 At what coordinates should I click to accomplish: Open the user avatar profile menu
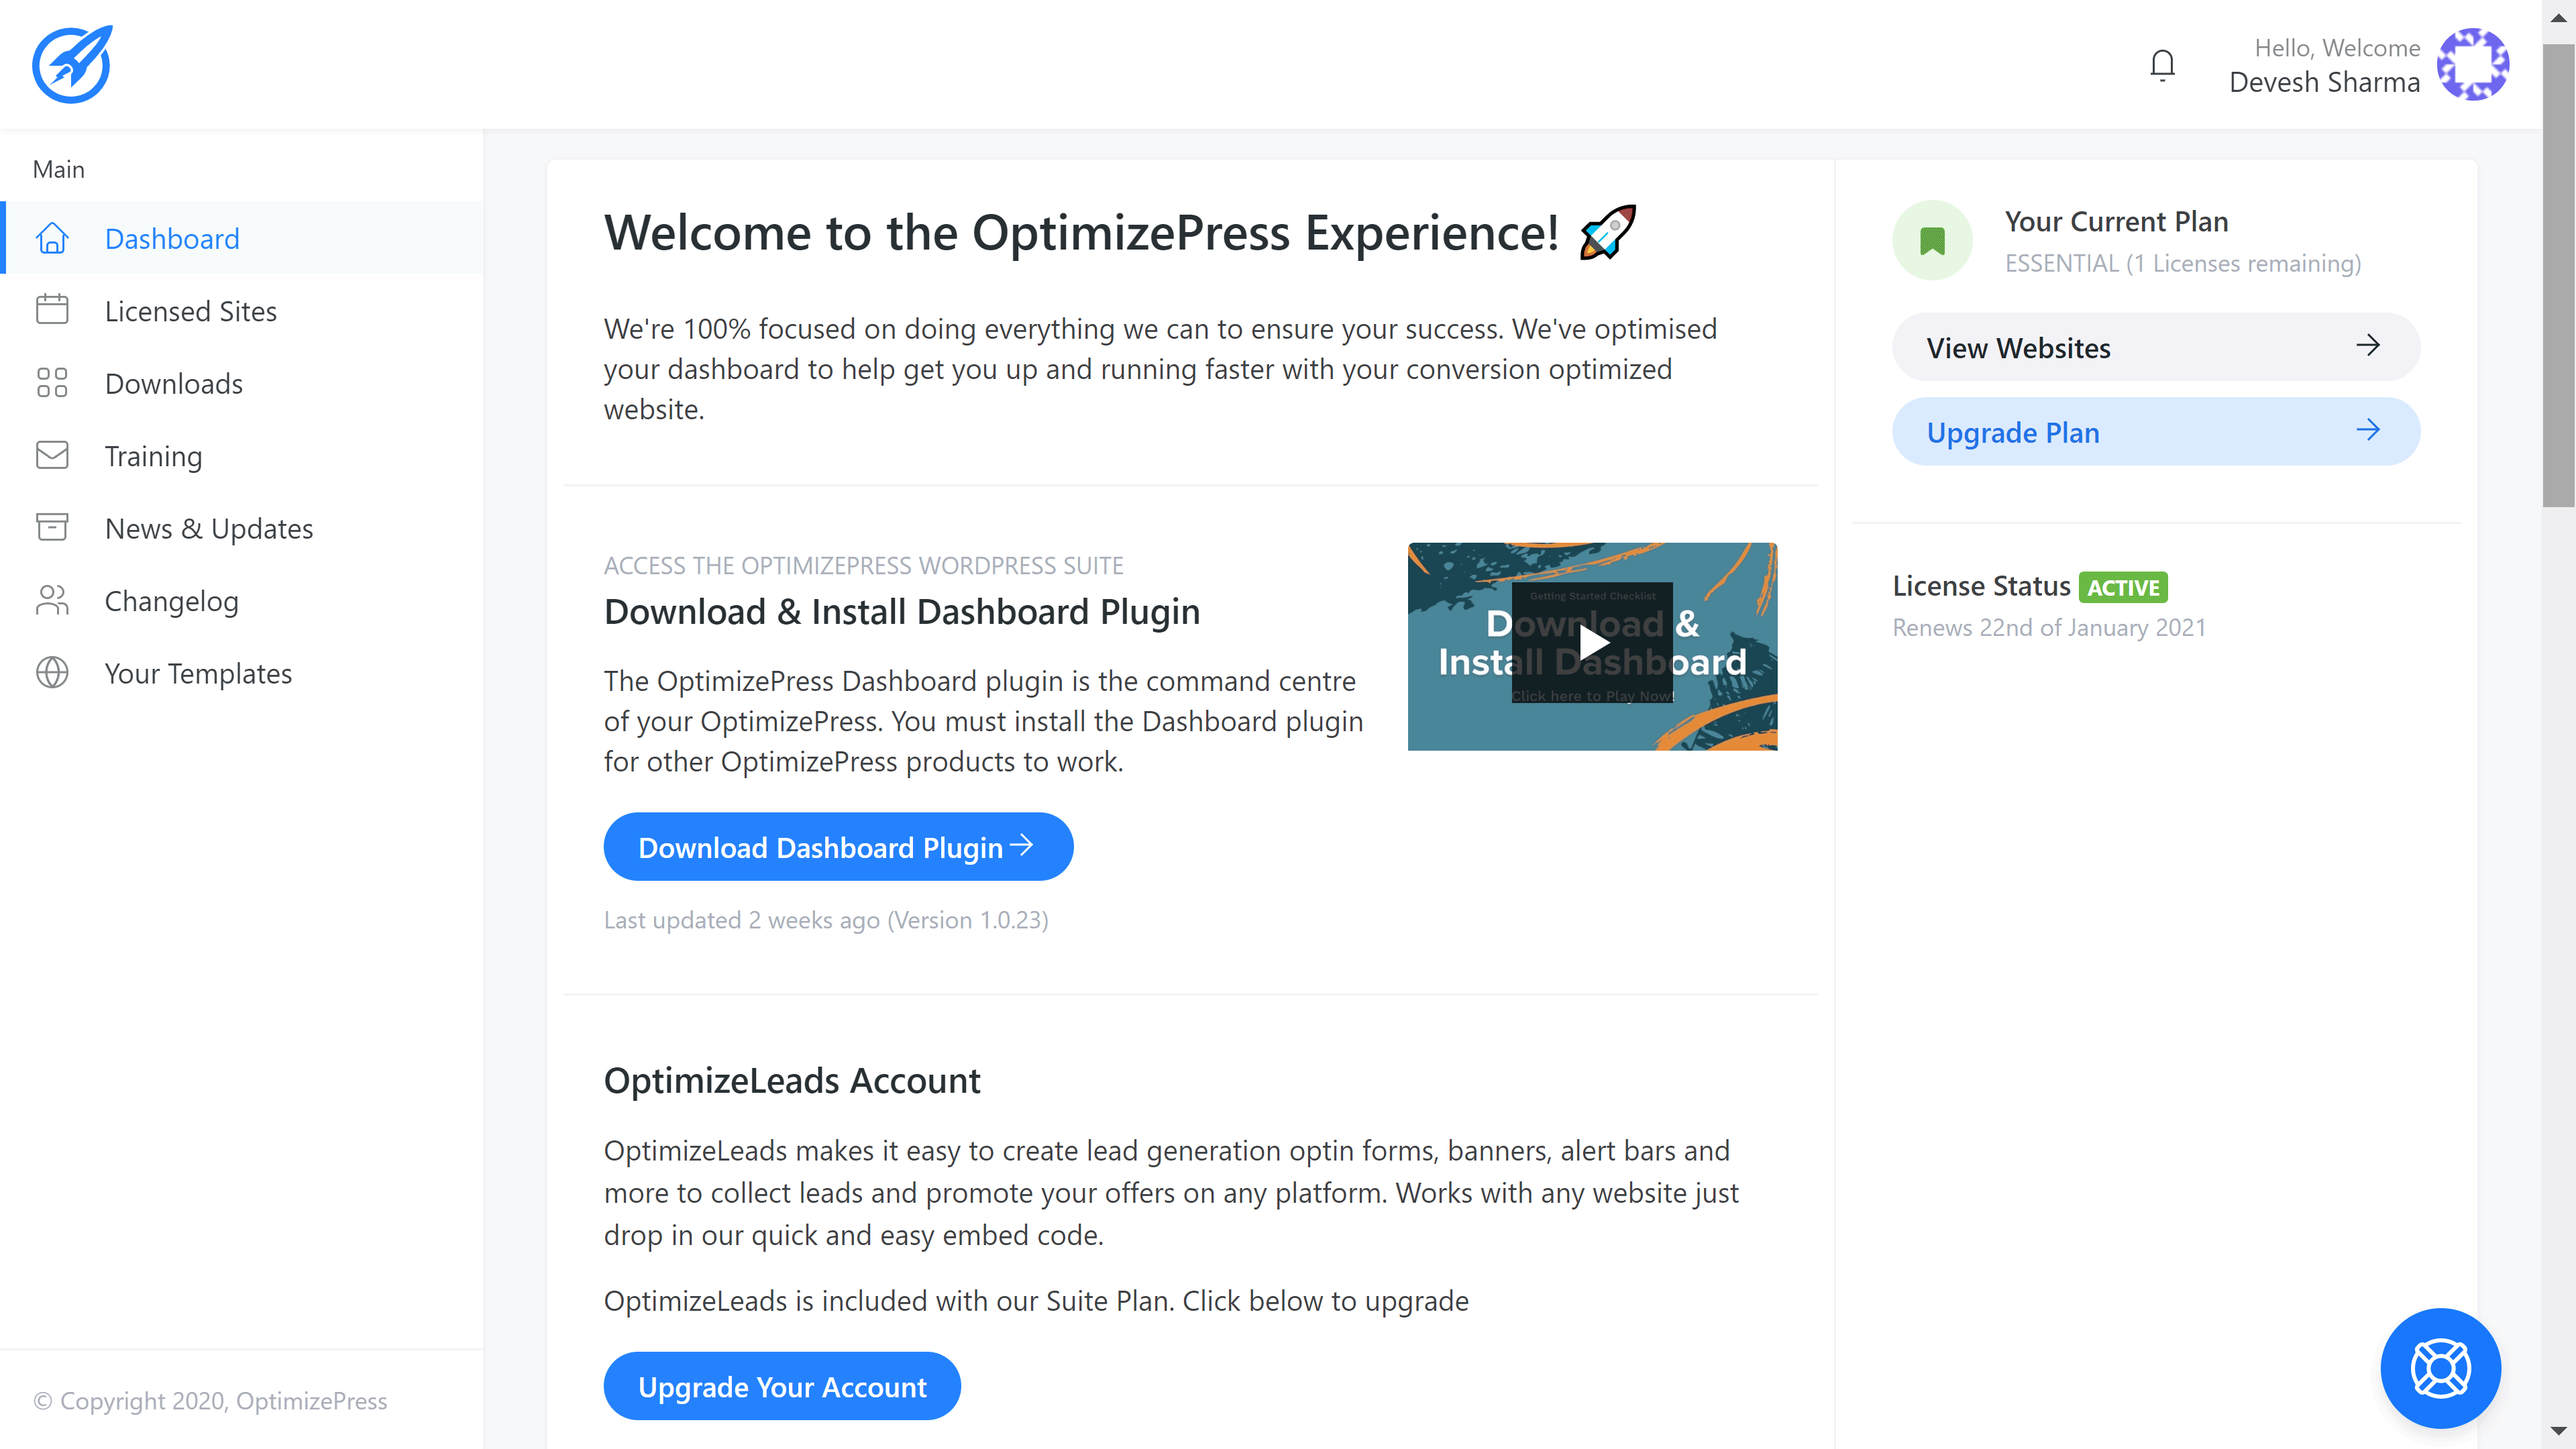(2472, 64)
